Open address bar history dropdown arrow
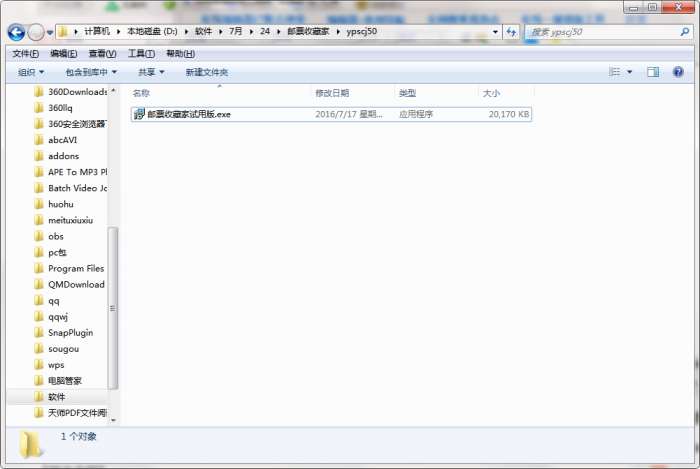 click(x=495, y=32)
